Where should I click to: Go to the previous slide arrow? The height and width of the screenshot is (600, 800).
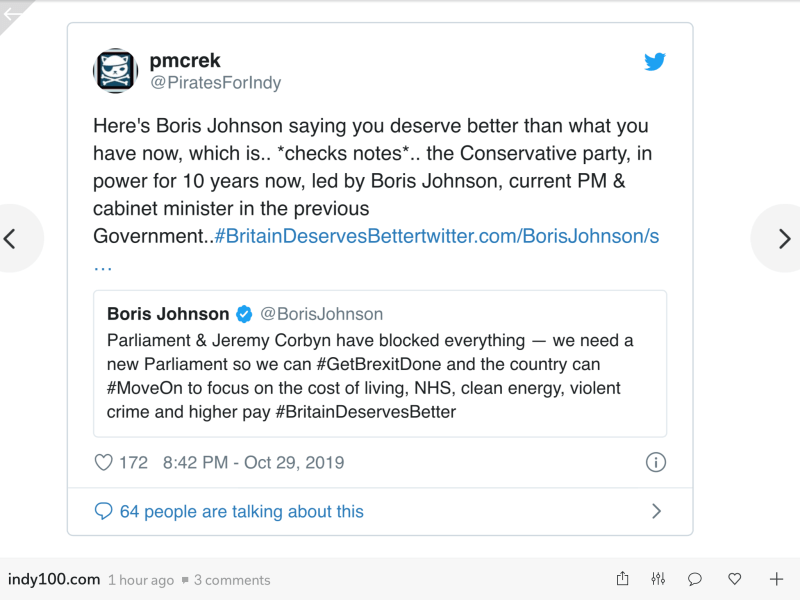(11, 238)
